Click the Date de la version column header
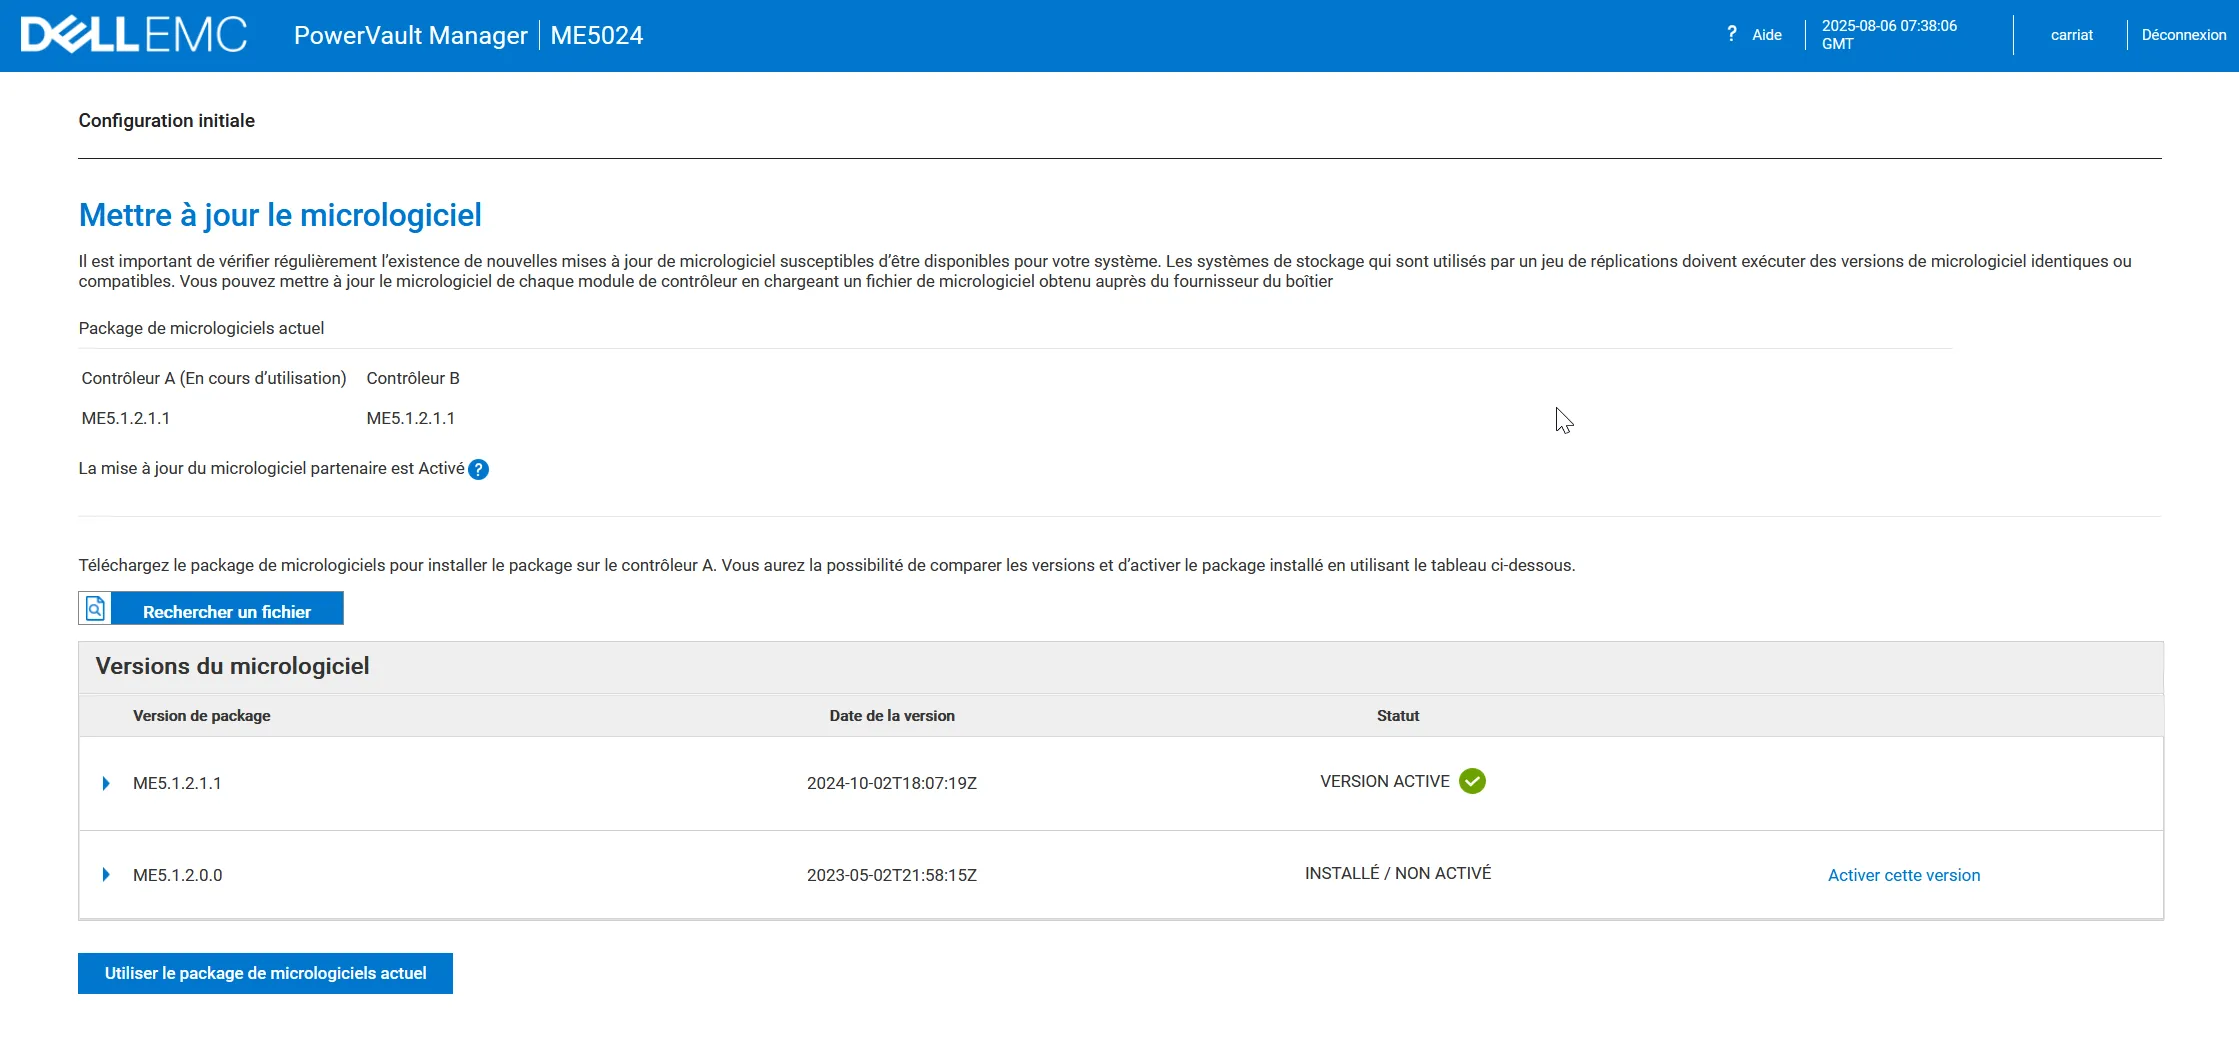This screenshot has height=1039, width=2239. click(x=891, y=716)
